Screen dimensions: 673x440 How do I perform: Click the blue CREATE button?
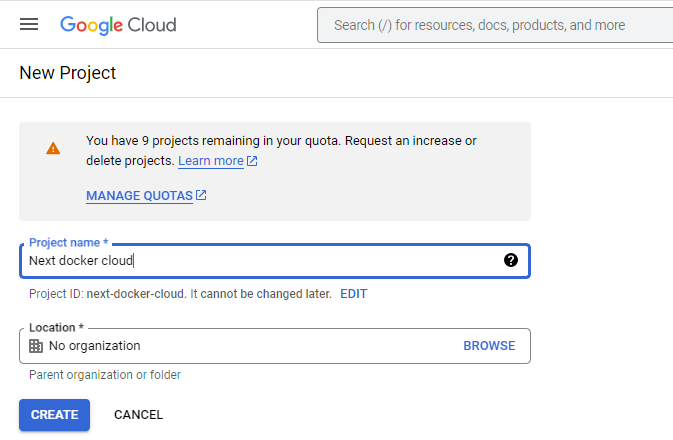[55, 415]
